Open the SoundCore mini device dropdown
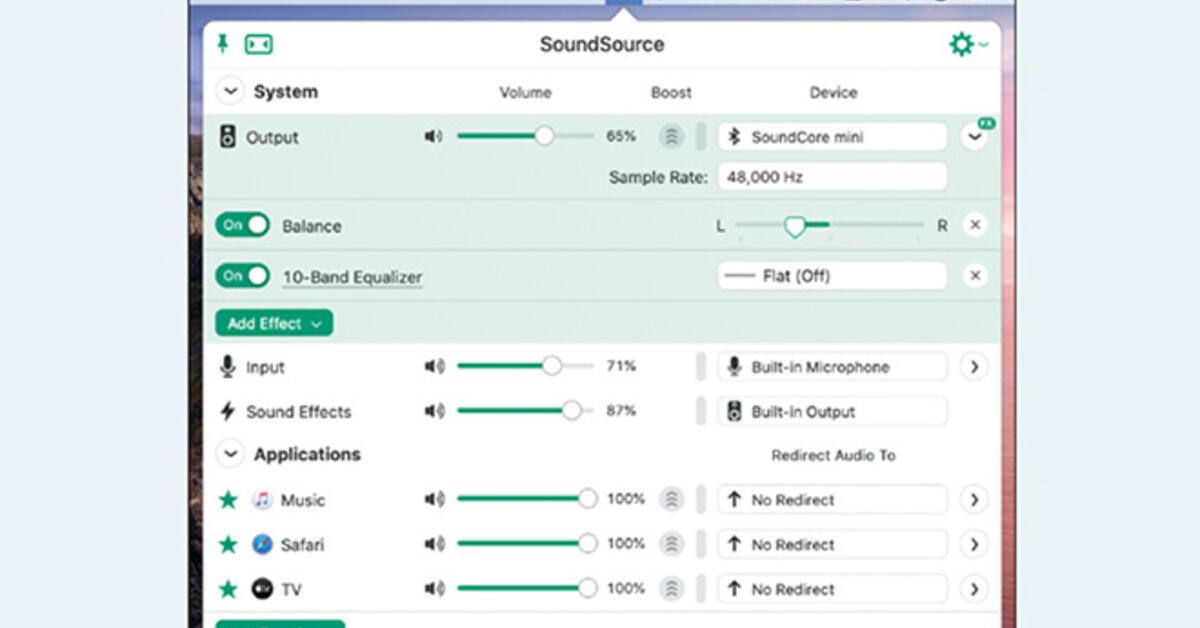 831,137
